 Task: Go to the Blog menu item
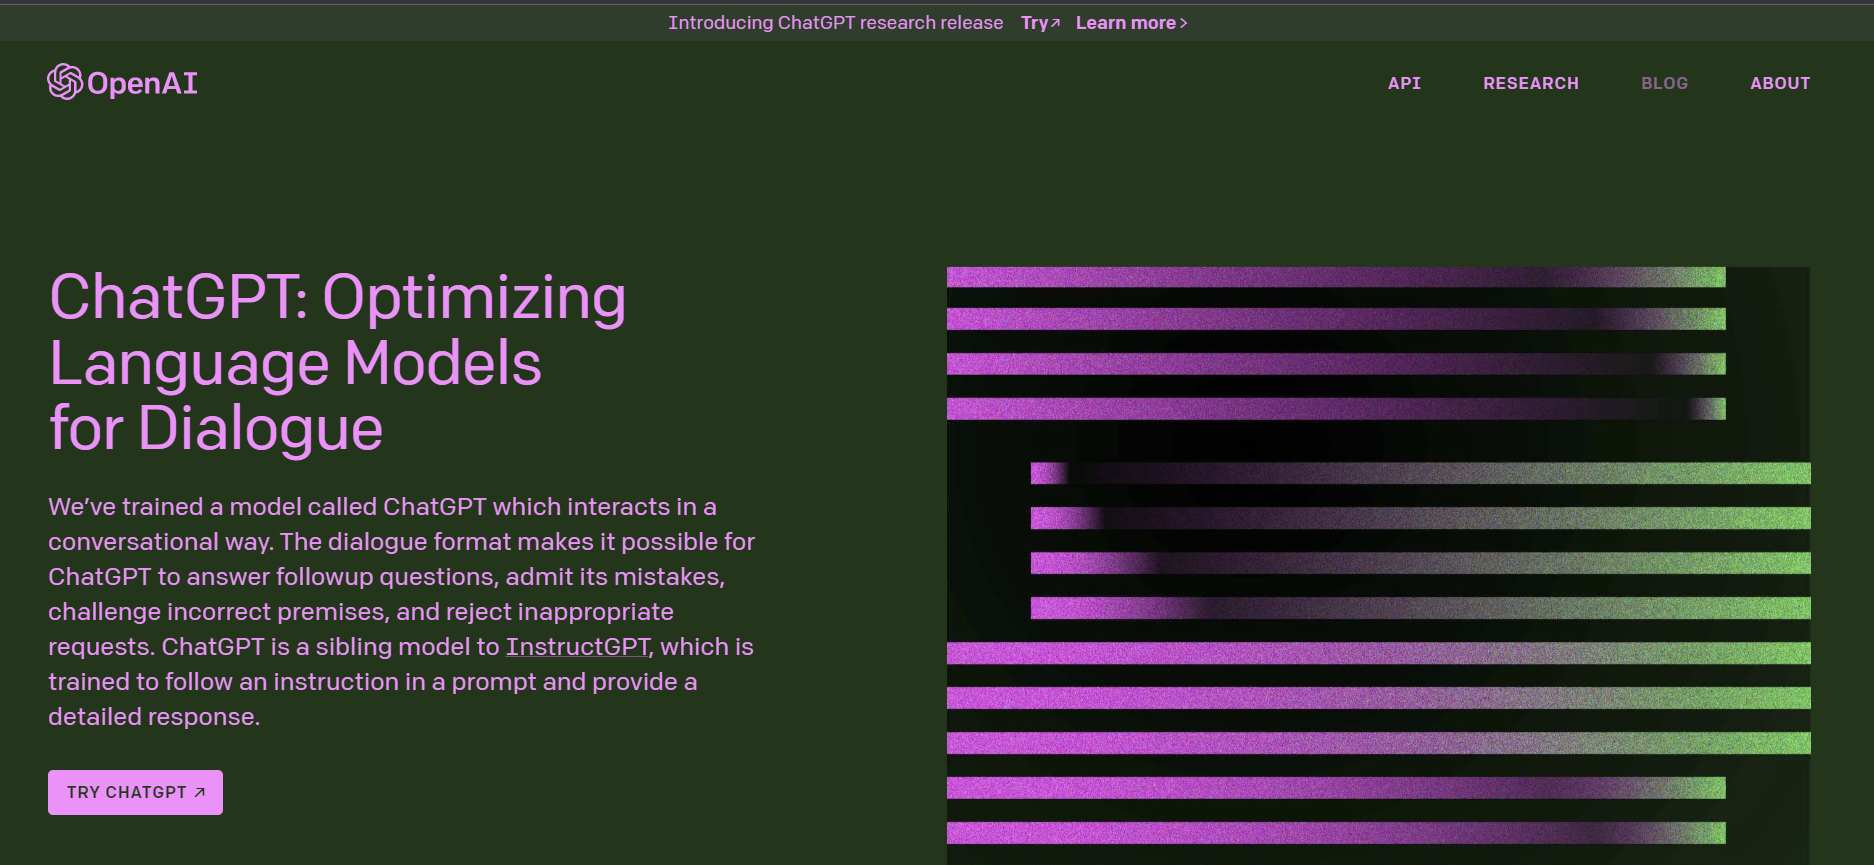coord(1664,83)
